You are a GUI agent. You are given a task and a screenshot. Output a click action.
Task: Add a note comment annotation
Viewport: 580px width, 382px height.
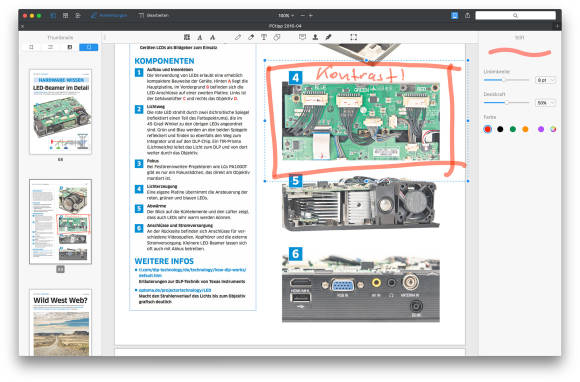302,37
